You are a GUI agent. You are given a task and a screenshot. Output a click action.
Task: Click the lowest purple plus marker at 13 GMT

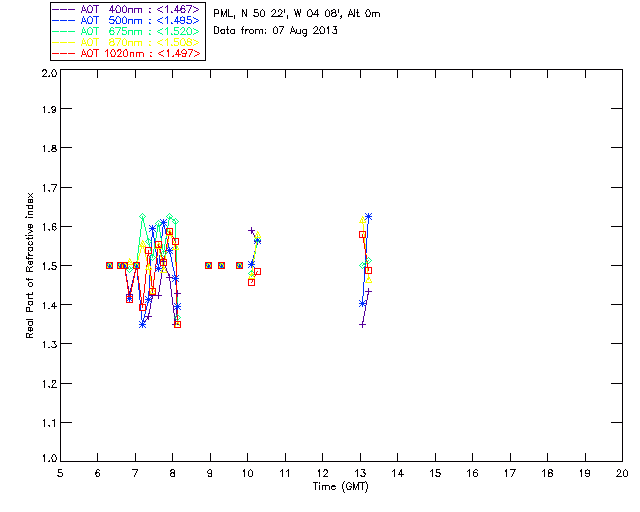(x=362, y=325)
